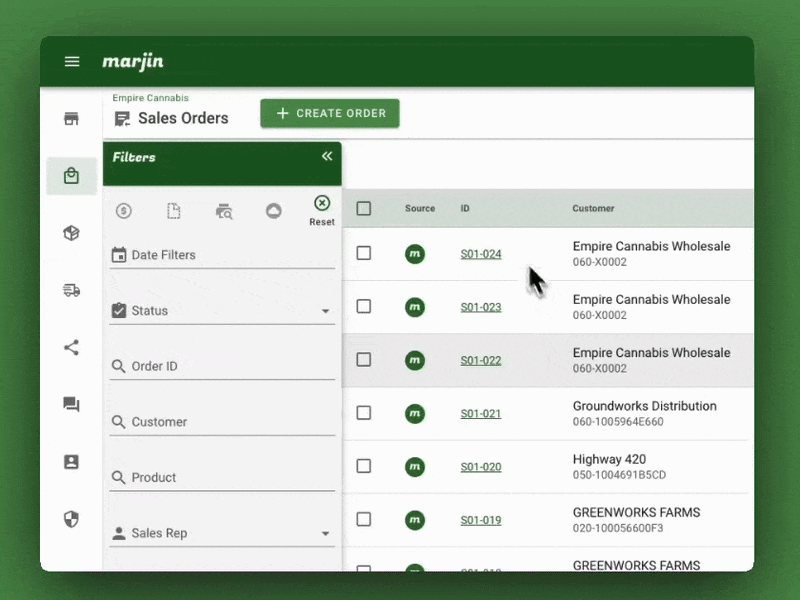
Task: Click the shield compliance icon
Action: [x=71, y=518]
